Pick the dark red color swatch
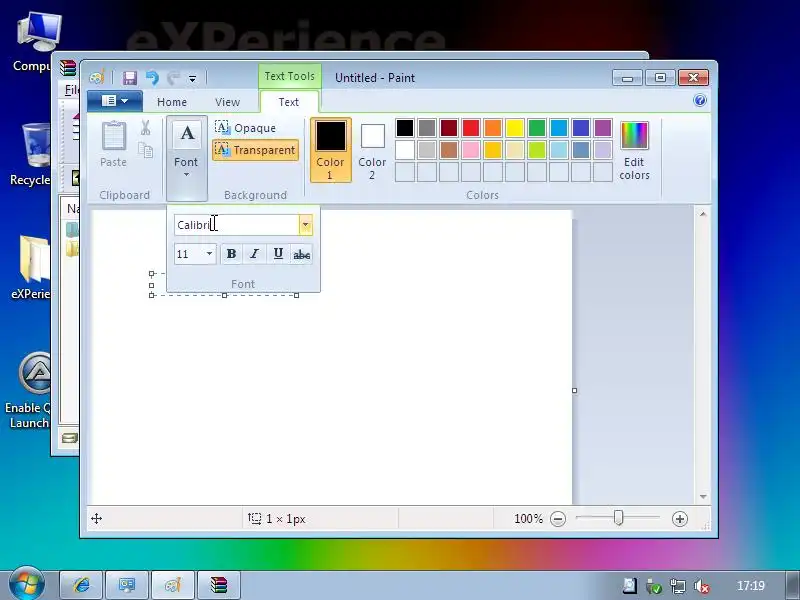Viewport: 800px width, 600px height. (x=449, y=128)
